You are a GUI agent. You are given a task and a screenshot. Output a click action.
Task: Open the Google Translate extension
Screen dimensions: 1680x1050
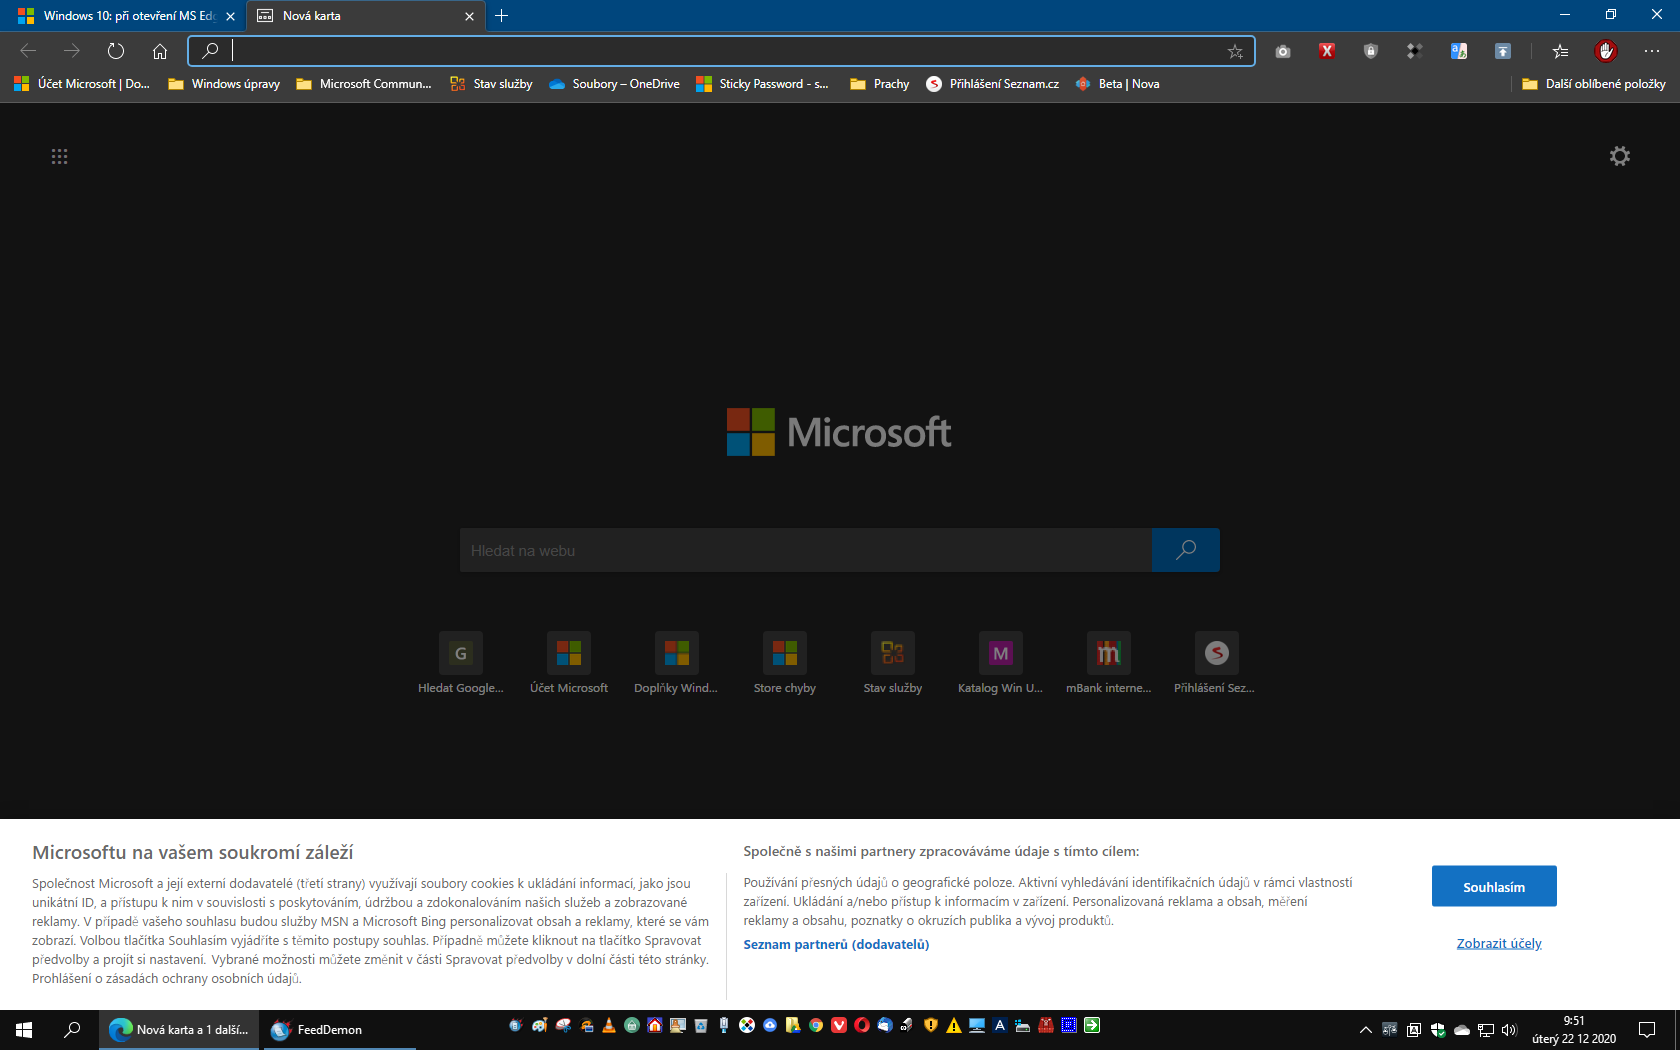coord(1459,51)
